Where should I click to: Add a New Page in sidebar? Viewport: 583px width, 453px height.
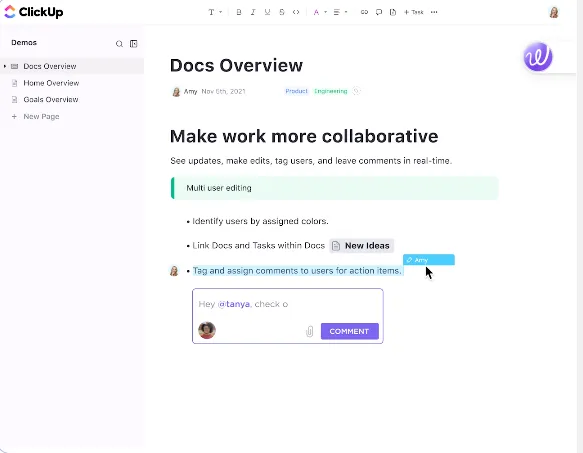tap(41, 116)
